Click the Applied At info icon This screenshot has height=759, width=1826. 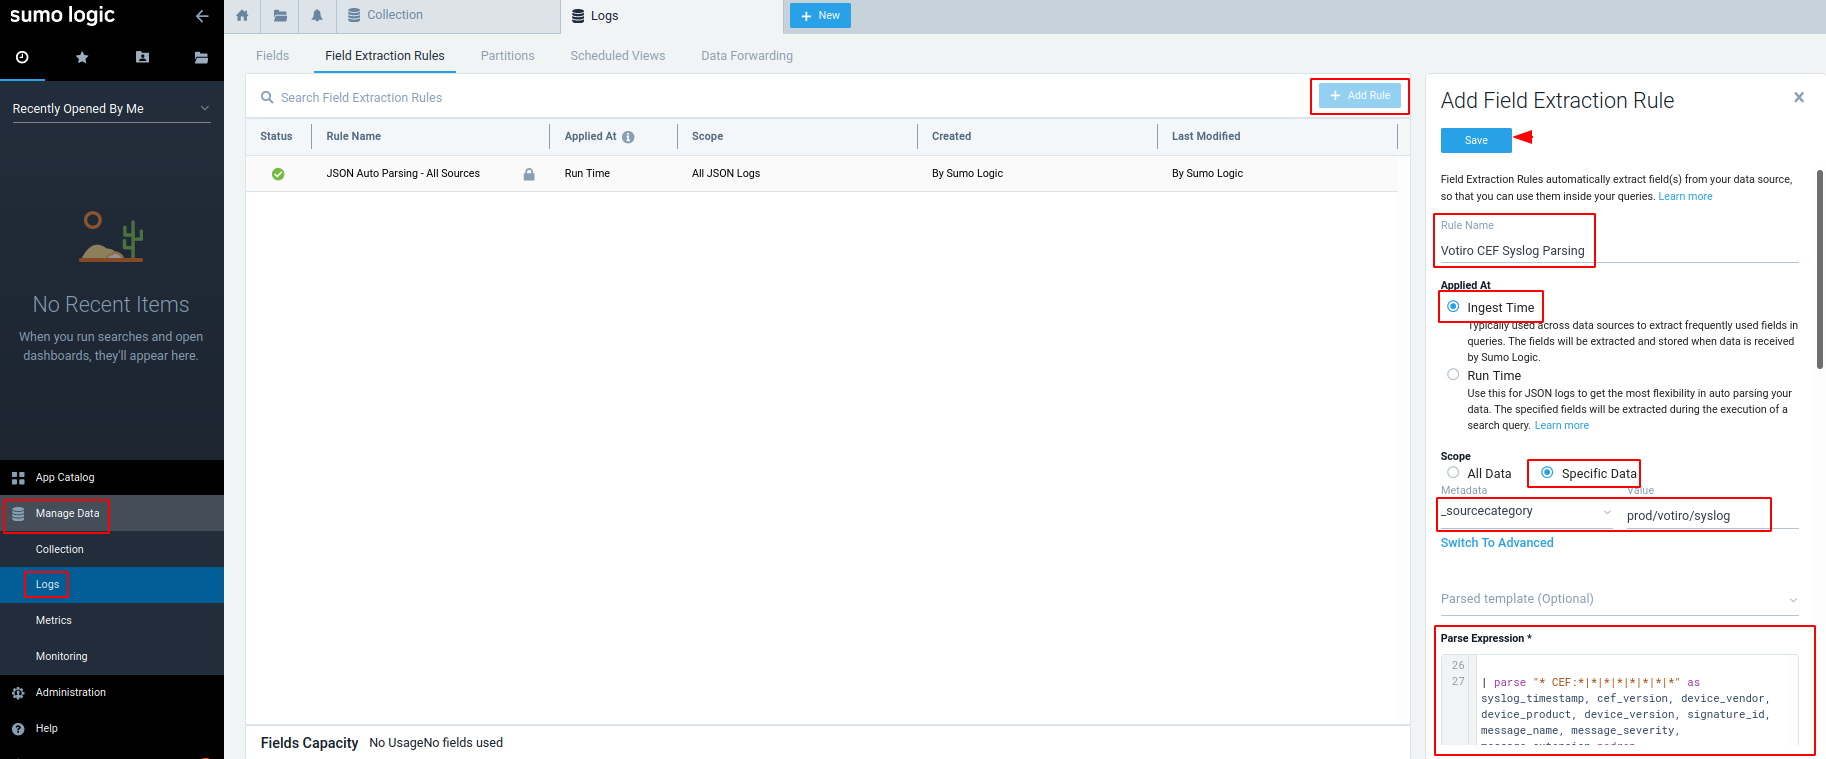[628, 137]
